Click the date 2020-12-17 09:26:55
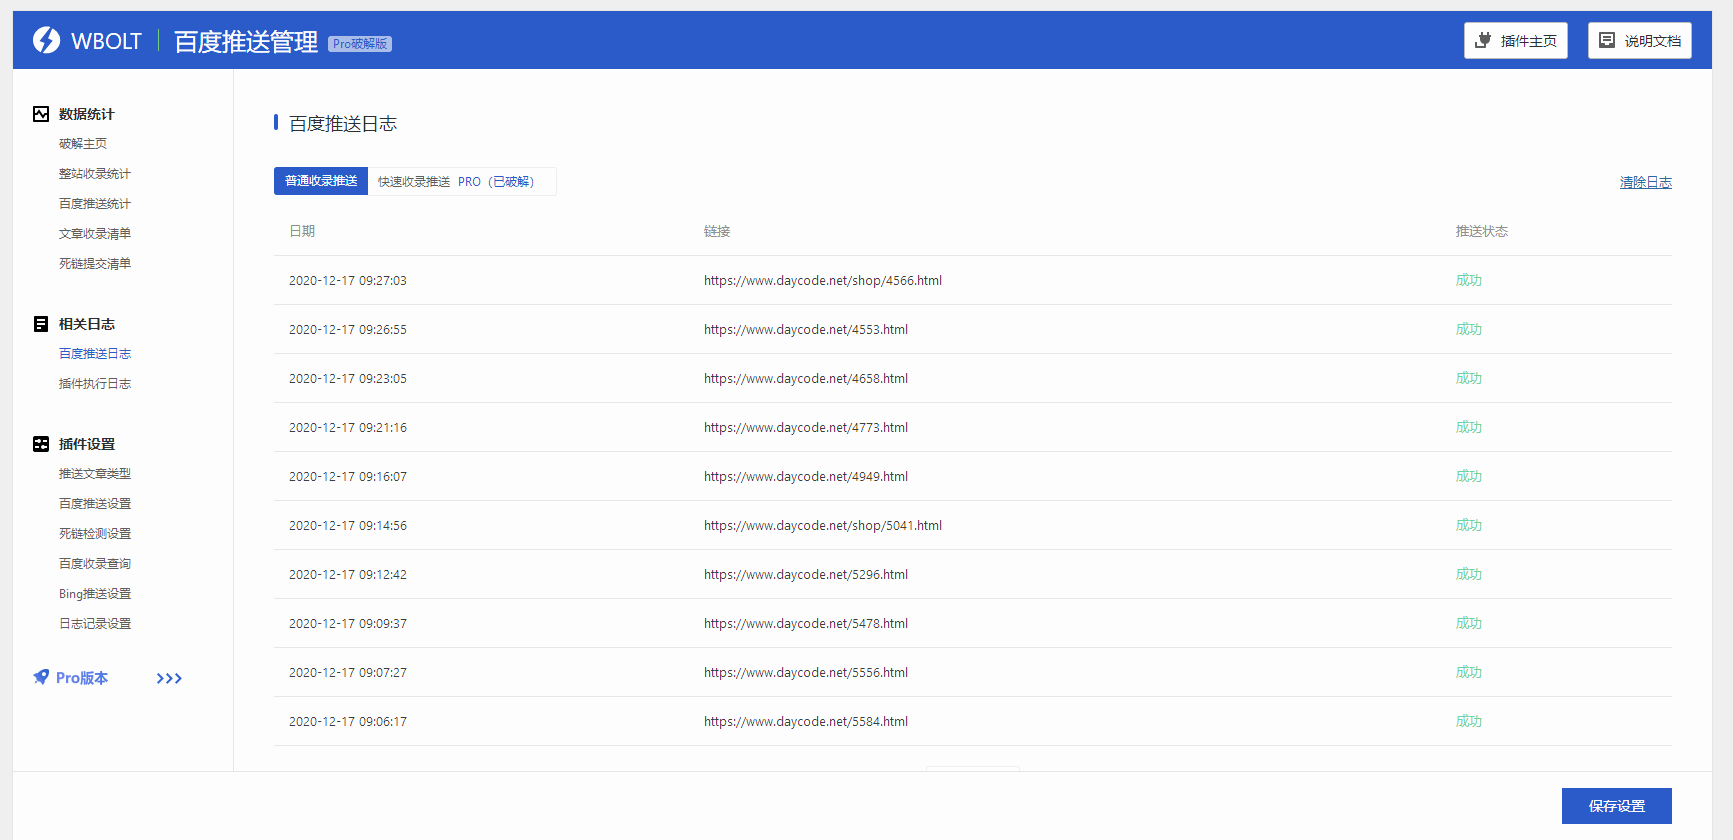1733x840 pixels. pos(348,330)
